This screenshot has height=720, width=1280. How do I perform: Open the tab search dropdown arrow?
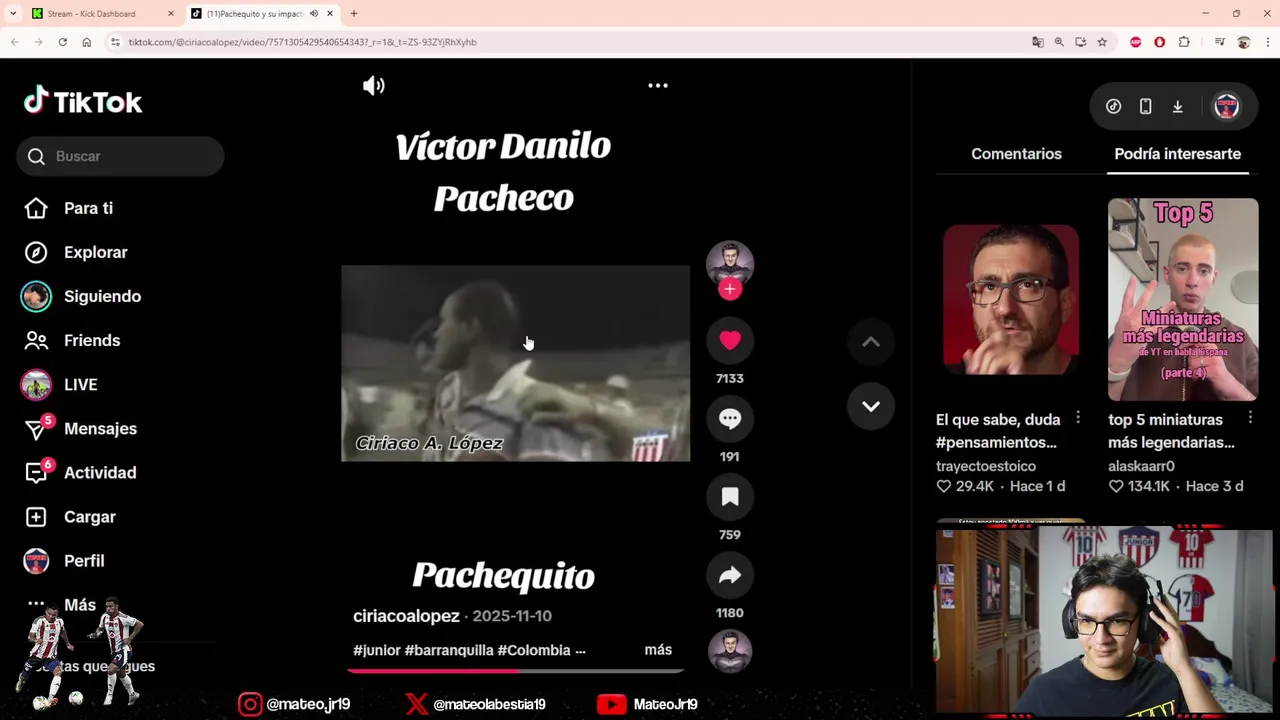(x=13, y=14)
